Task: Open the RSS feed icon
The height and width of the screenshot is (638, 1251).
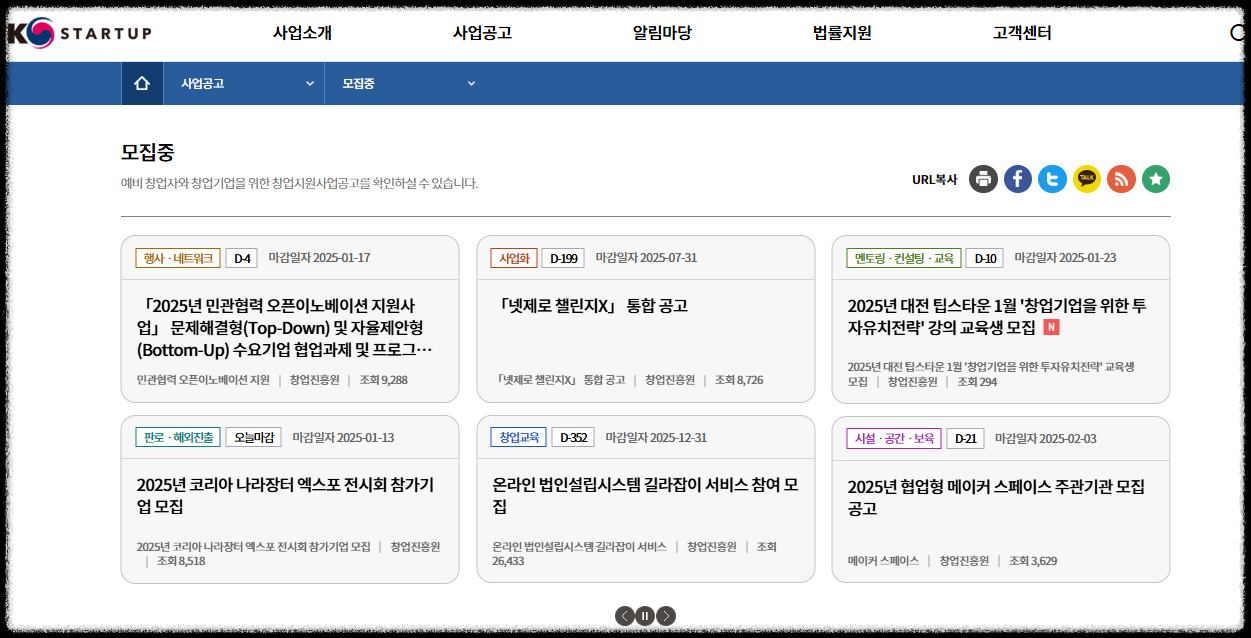Action: (x=1121, y=178)
